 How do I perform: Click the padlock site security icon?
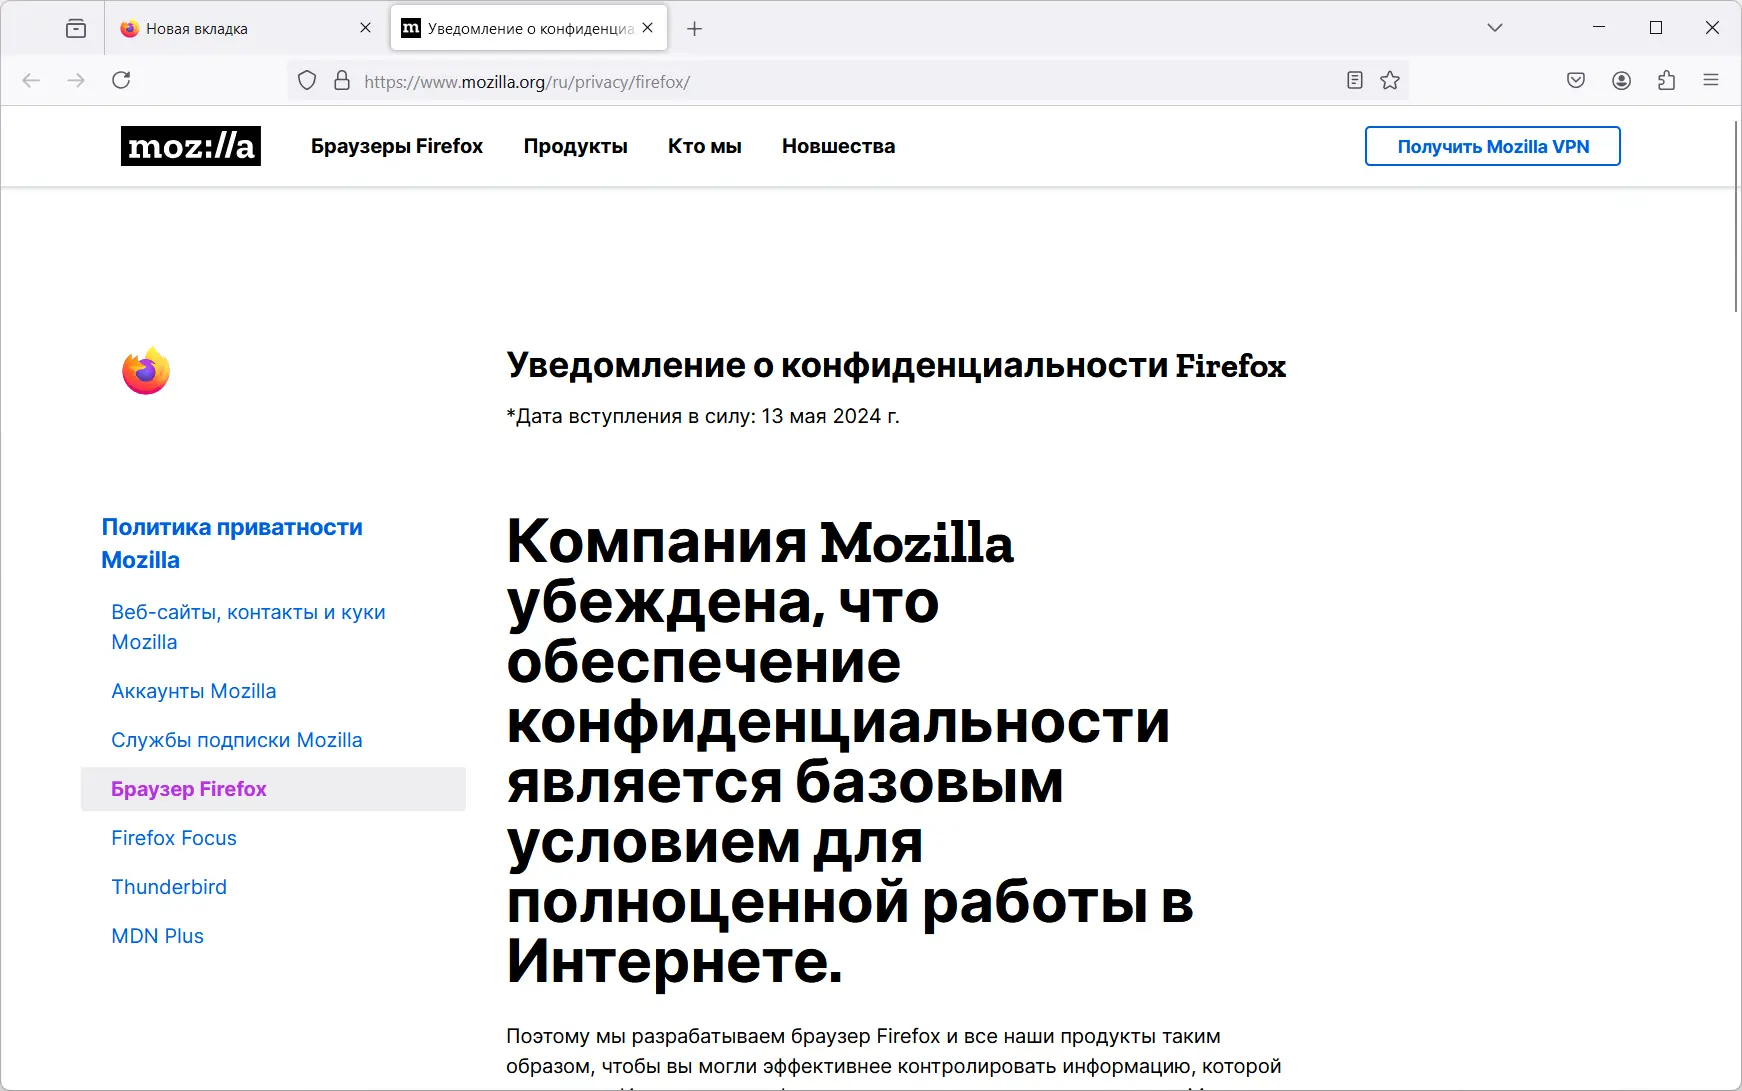pos(341,80)
